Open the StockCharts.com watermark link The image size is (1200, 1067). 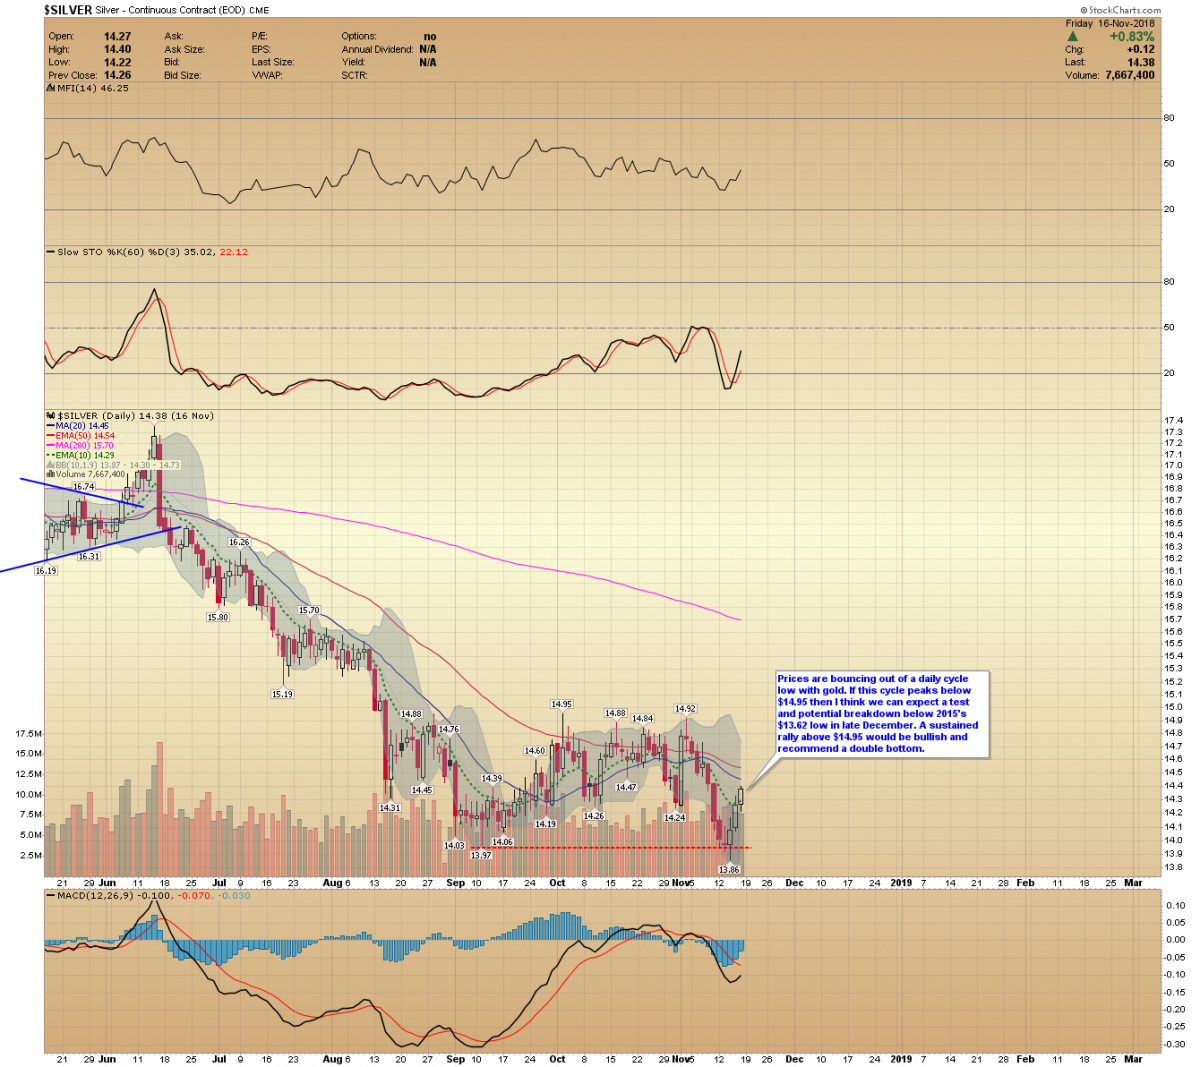[1117, 10]
